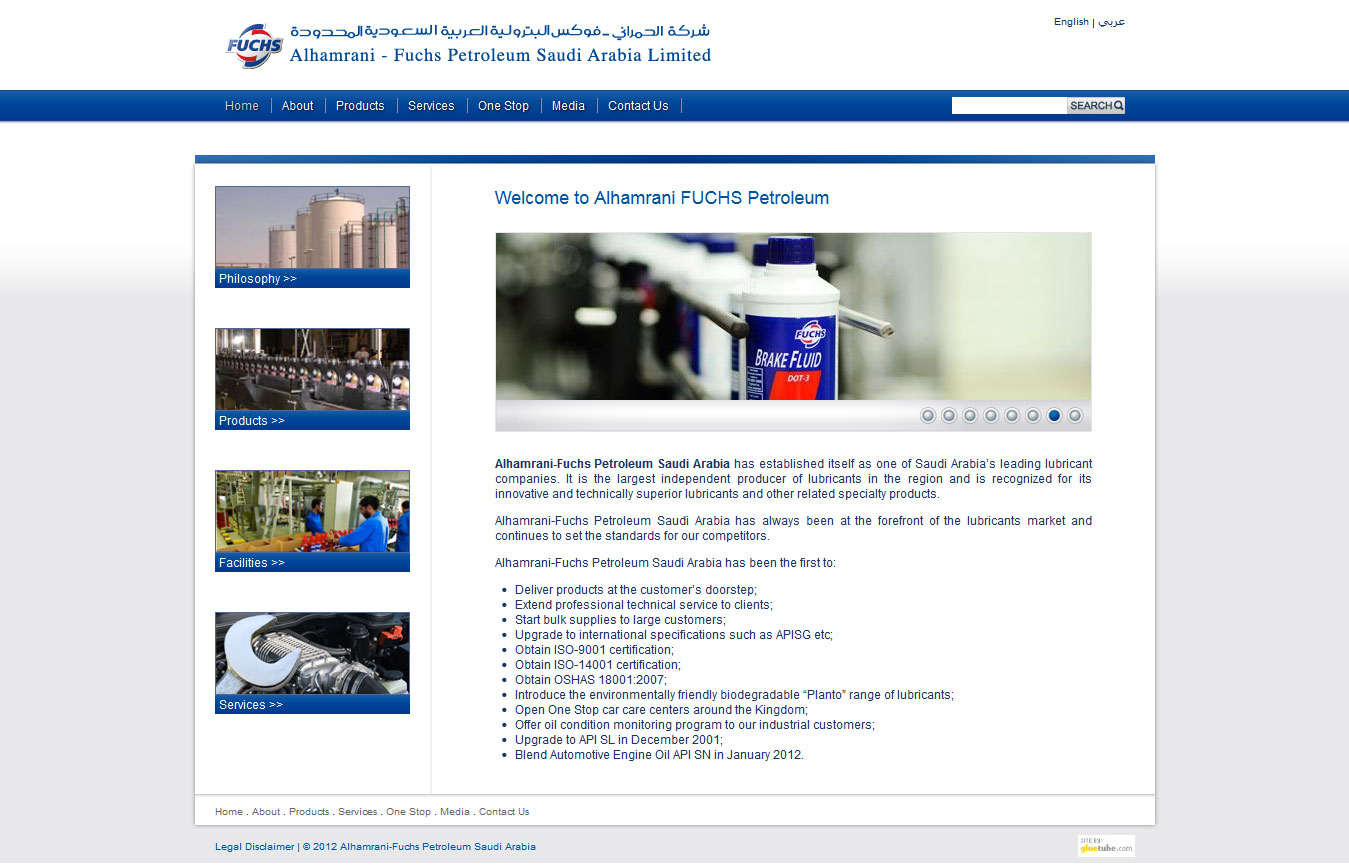1349x865 pixels.
Task: Click the bullet about international specifications APISG
Action: pos(674,635)
